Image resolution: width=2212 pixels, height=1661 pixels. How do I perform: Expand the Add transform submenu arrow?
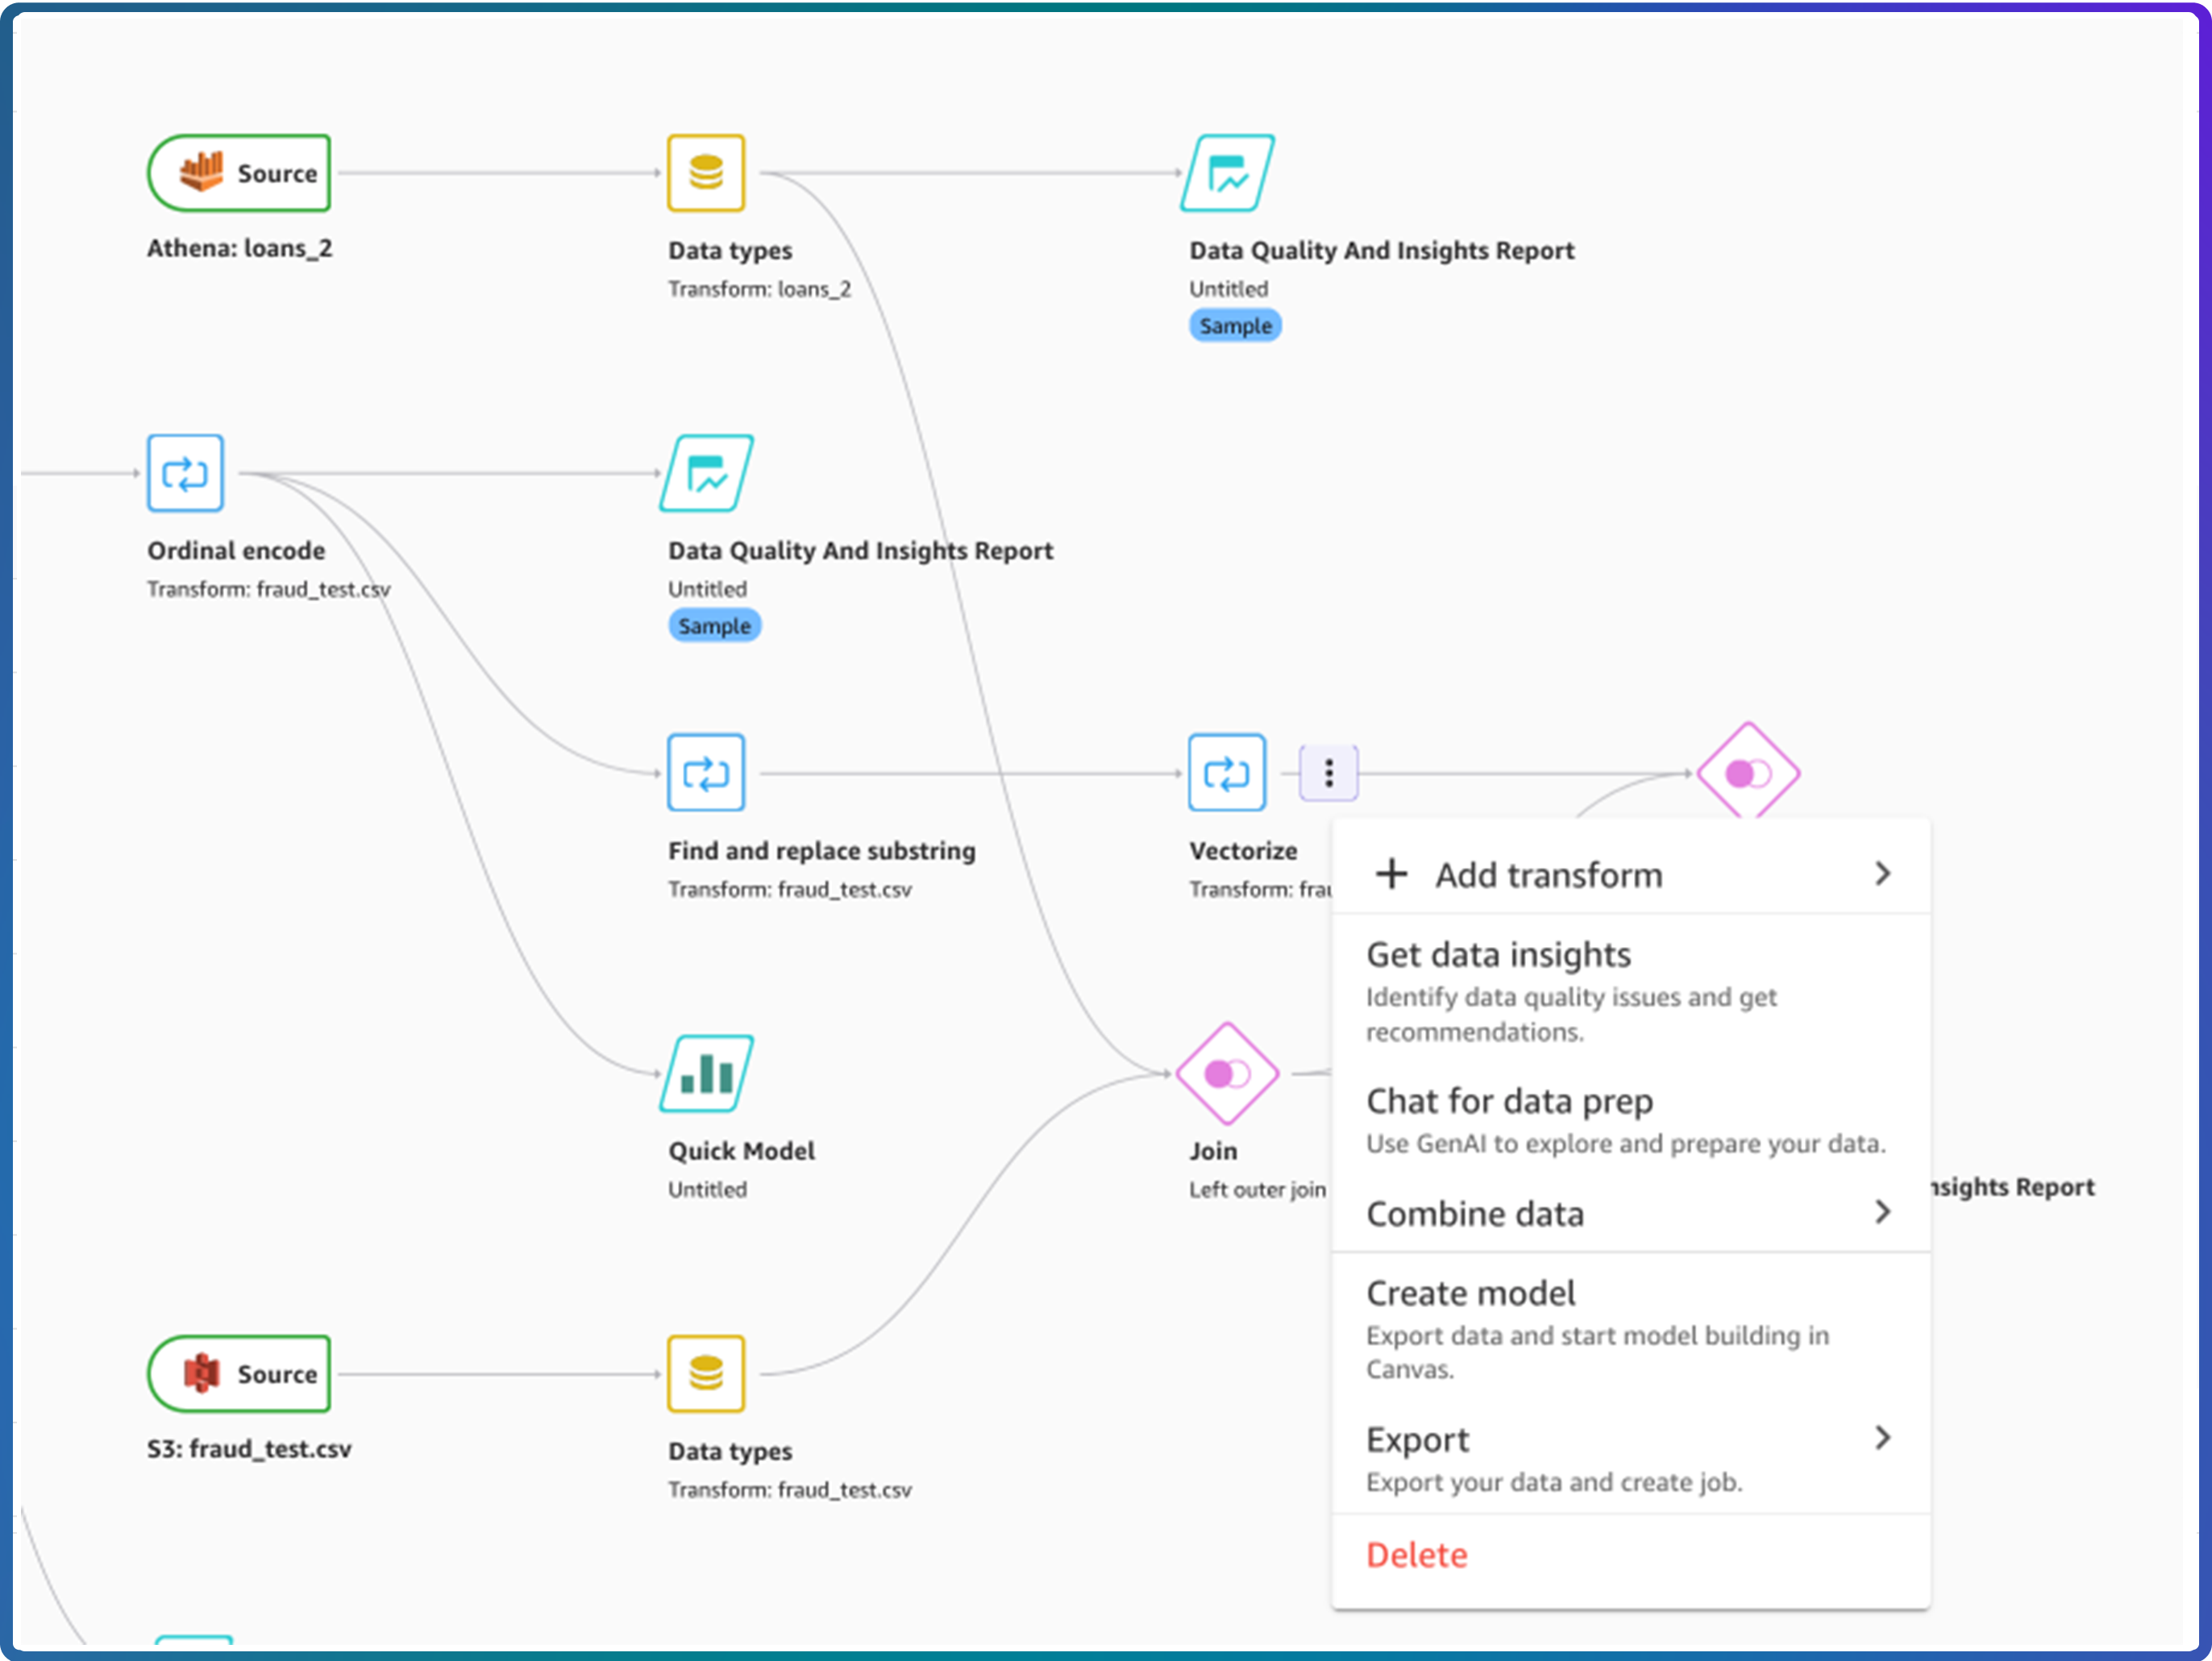click(1882, 874)
